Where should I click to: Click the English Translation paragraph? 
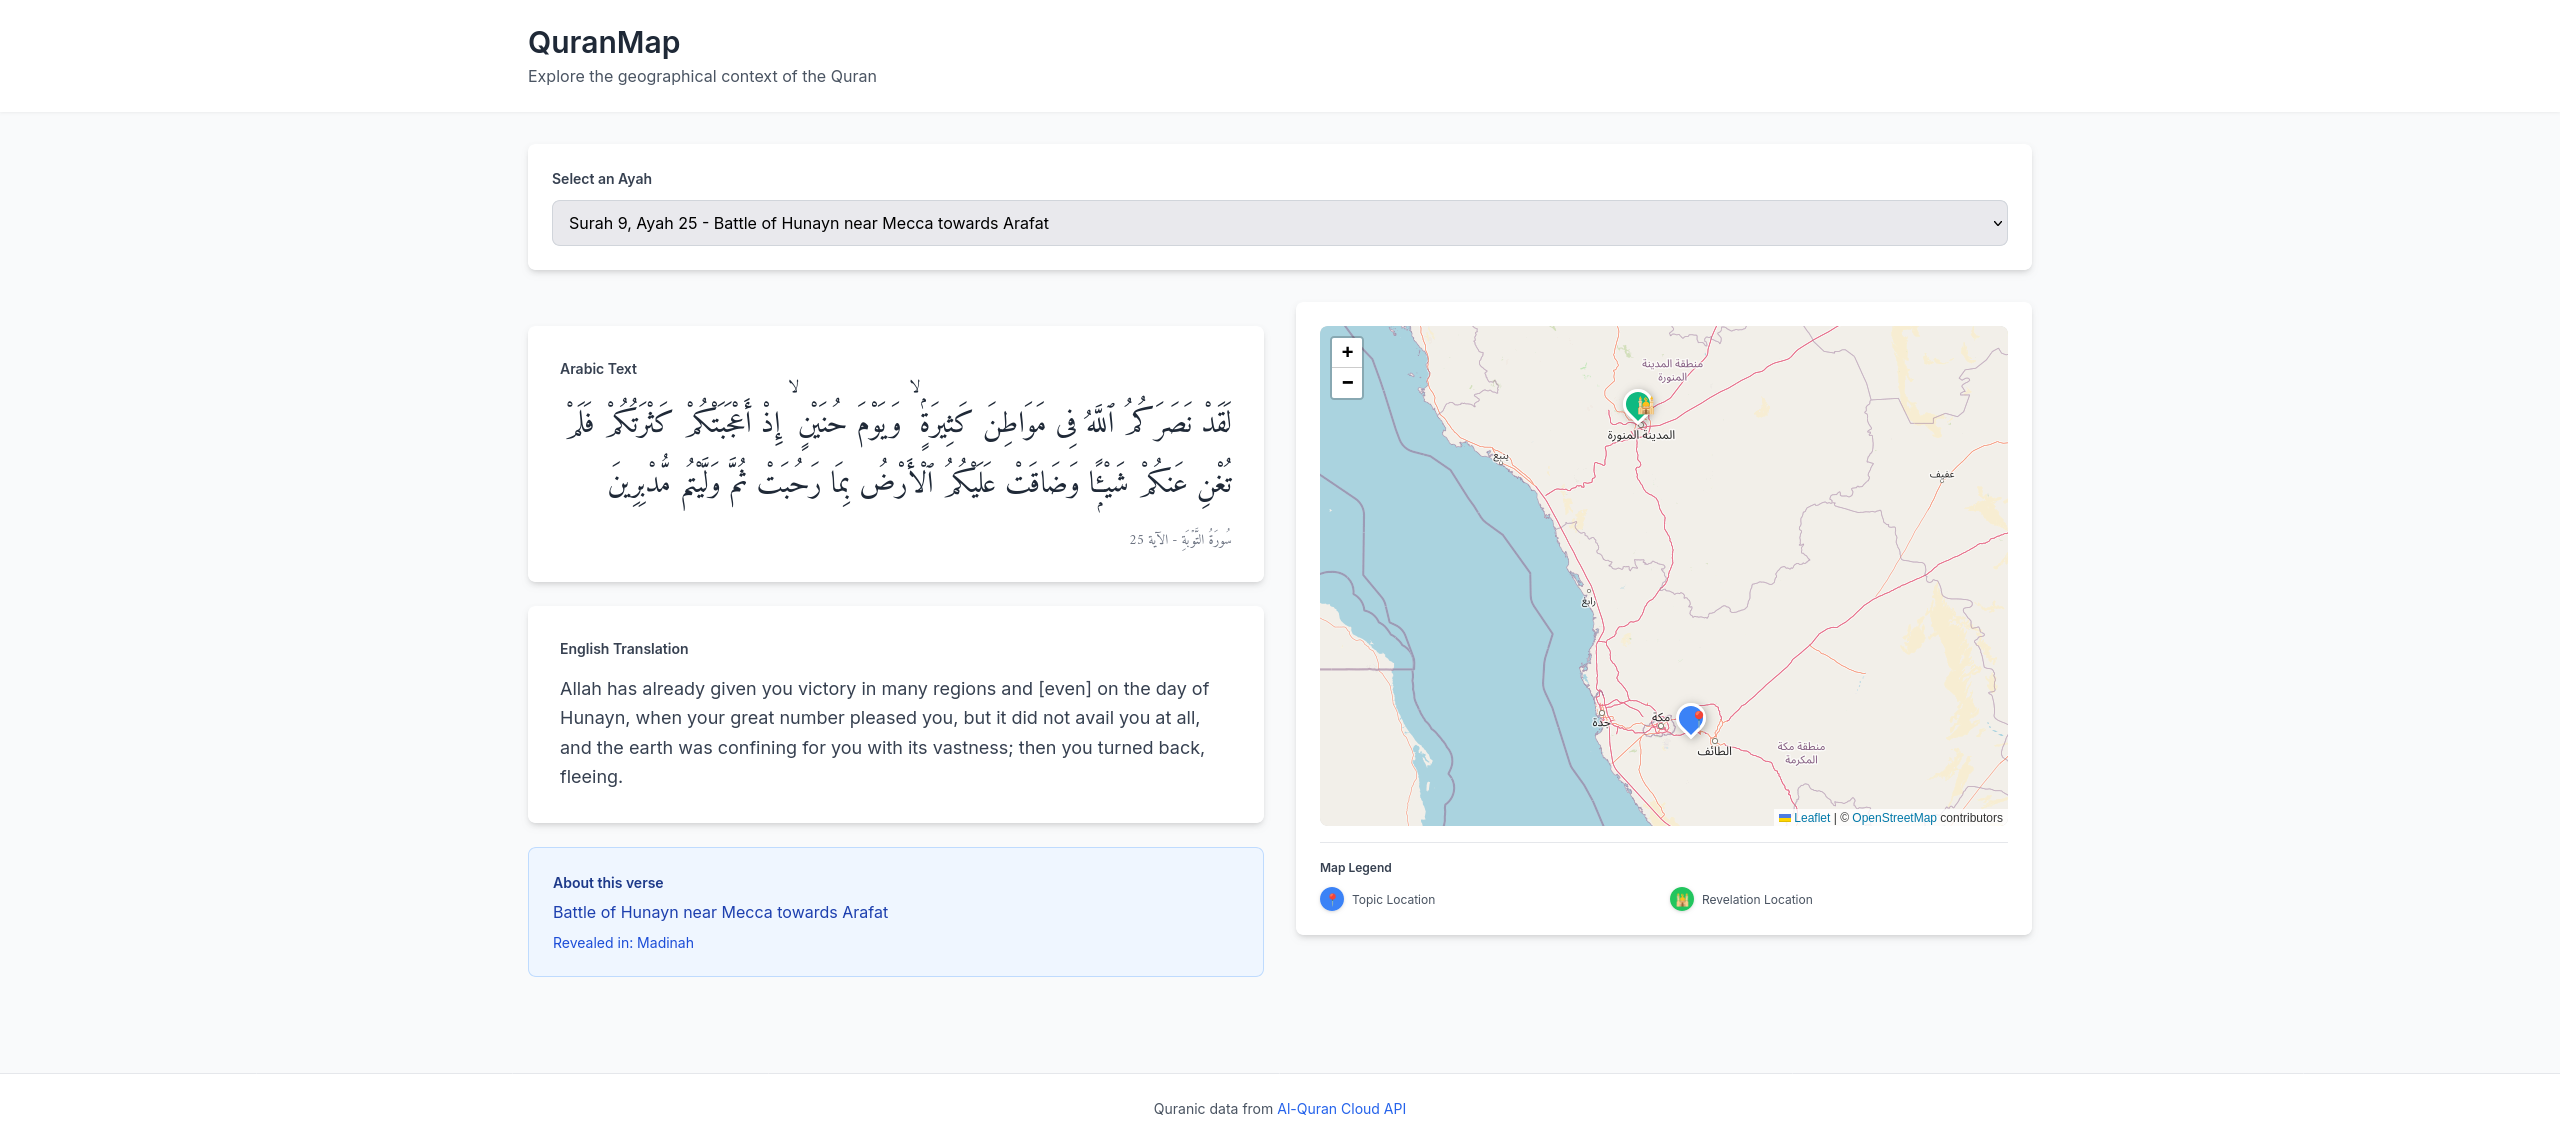(x=884, y=732)
